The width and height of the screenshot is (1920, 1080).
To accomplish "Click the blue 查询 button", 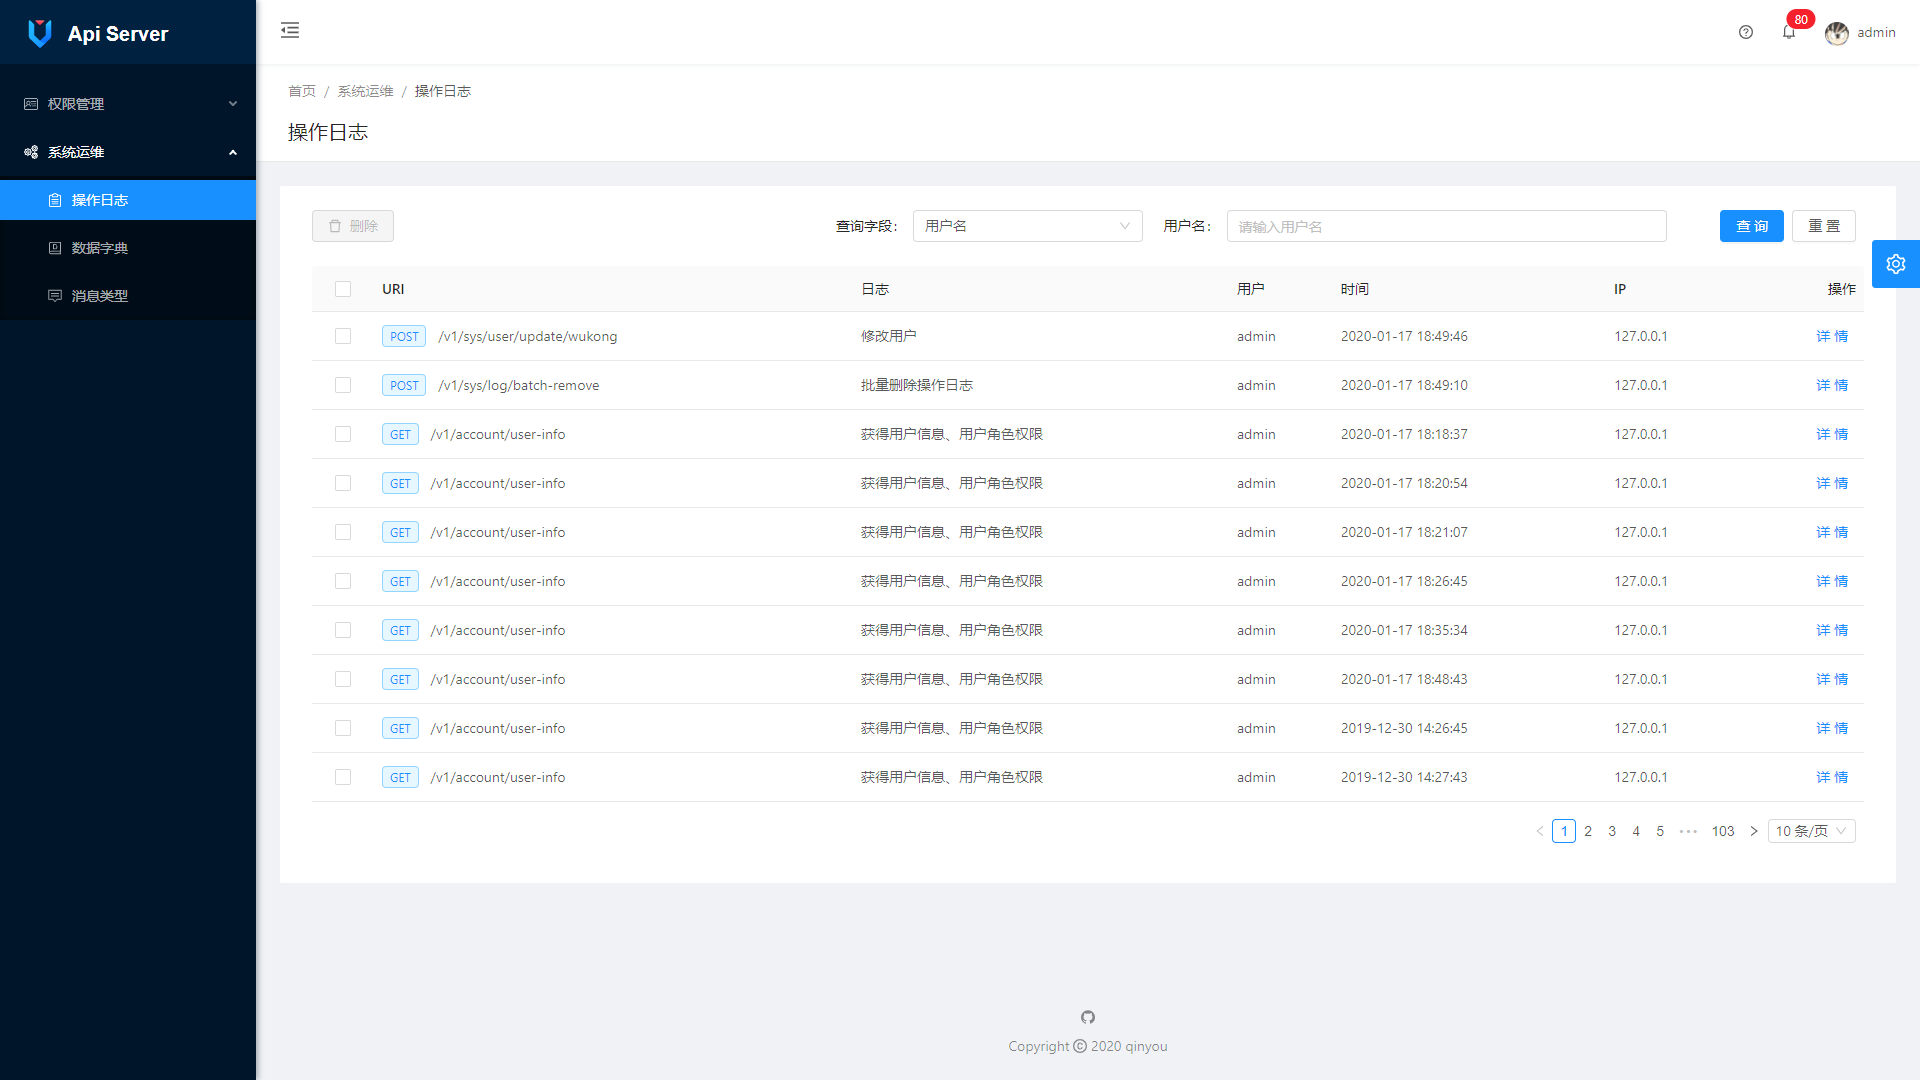I will tap(1751, 226).
